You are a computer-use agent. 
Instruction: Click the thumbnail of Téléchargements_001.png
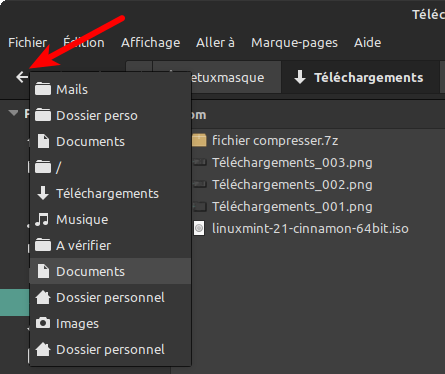[x=199, y=207]
